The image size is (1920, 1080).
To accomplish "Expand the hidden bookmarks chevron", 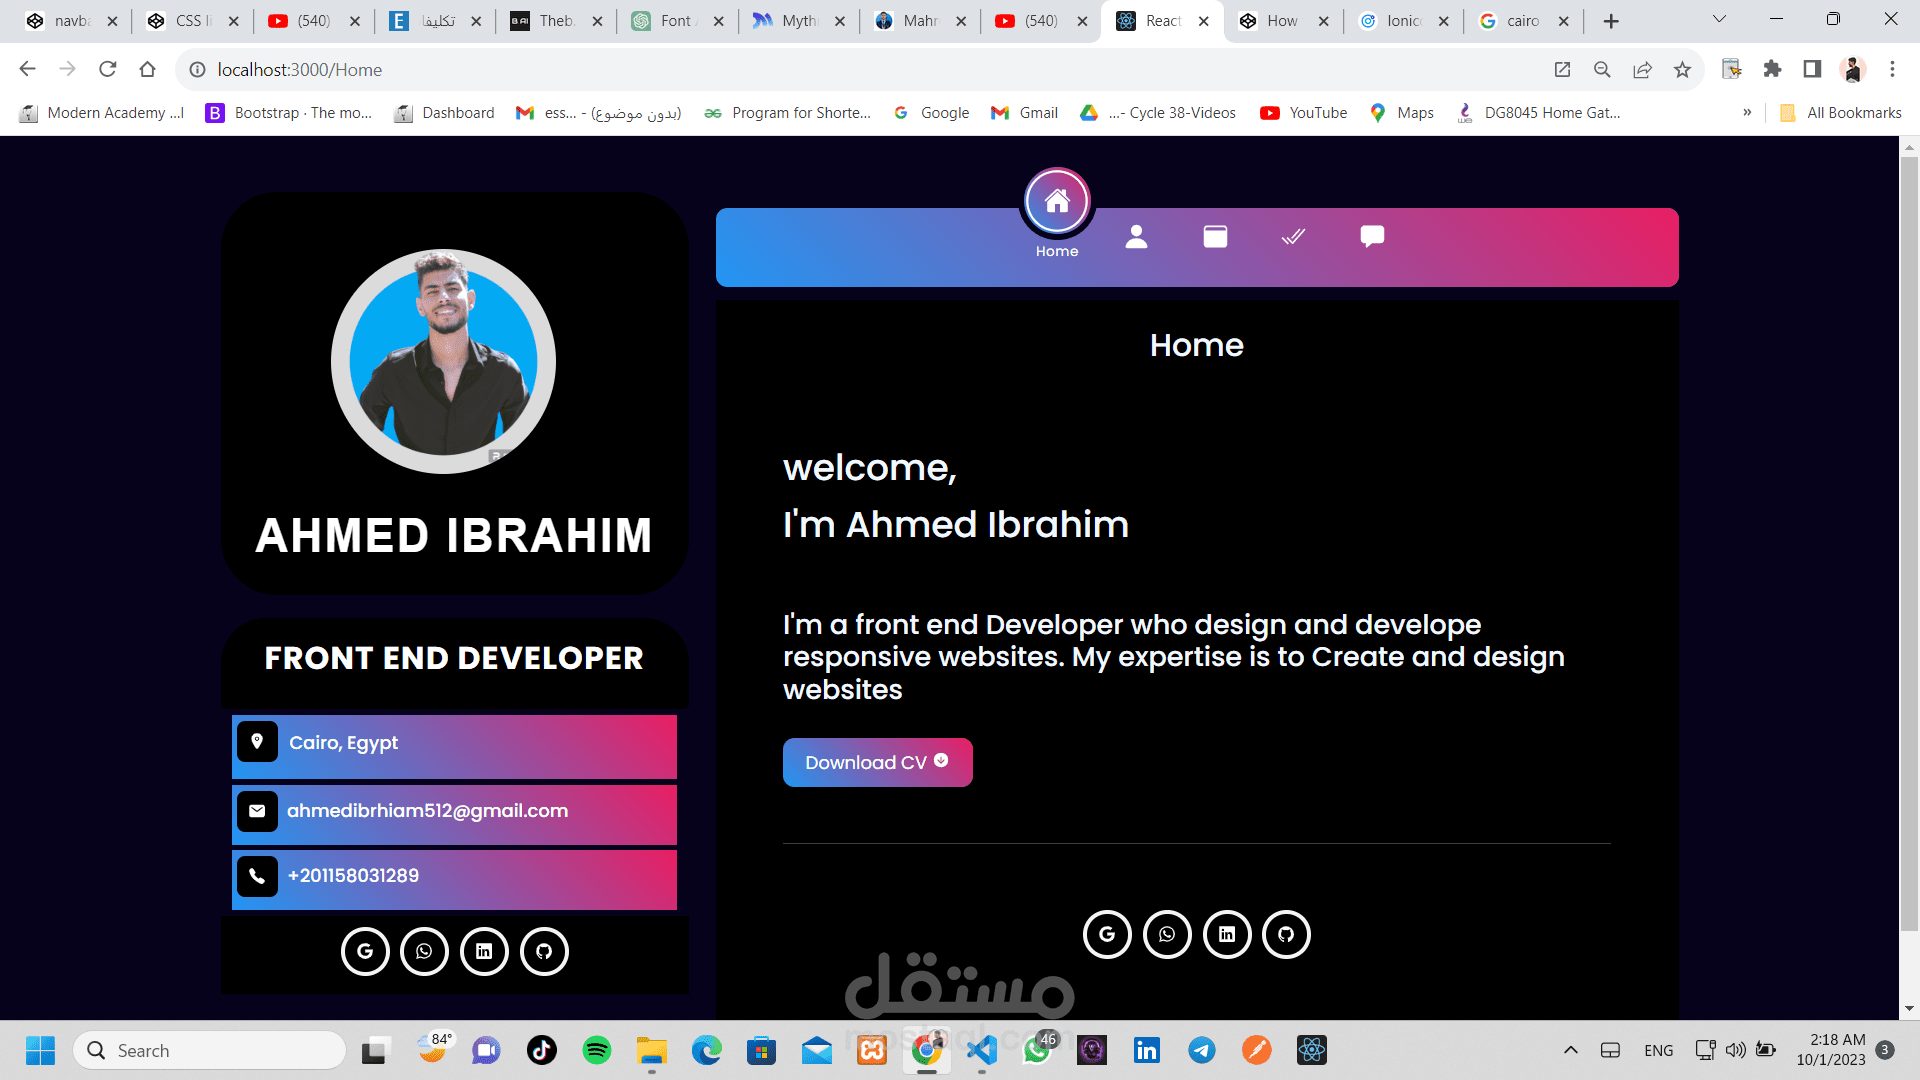I will [1747, 112].
